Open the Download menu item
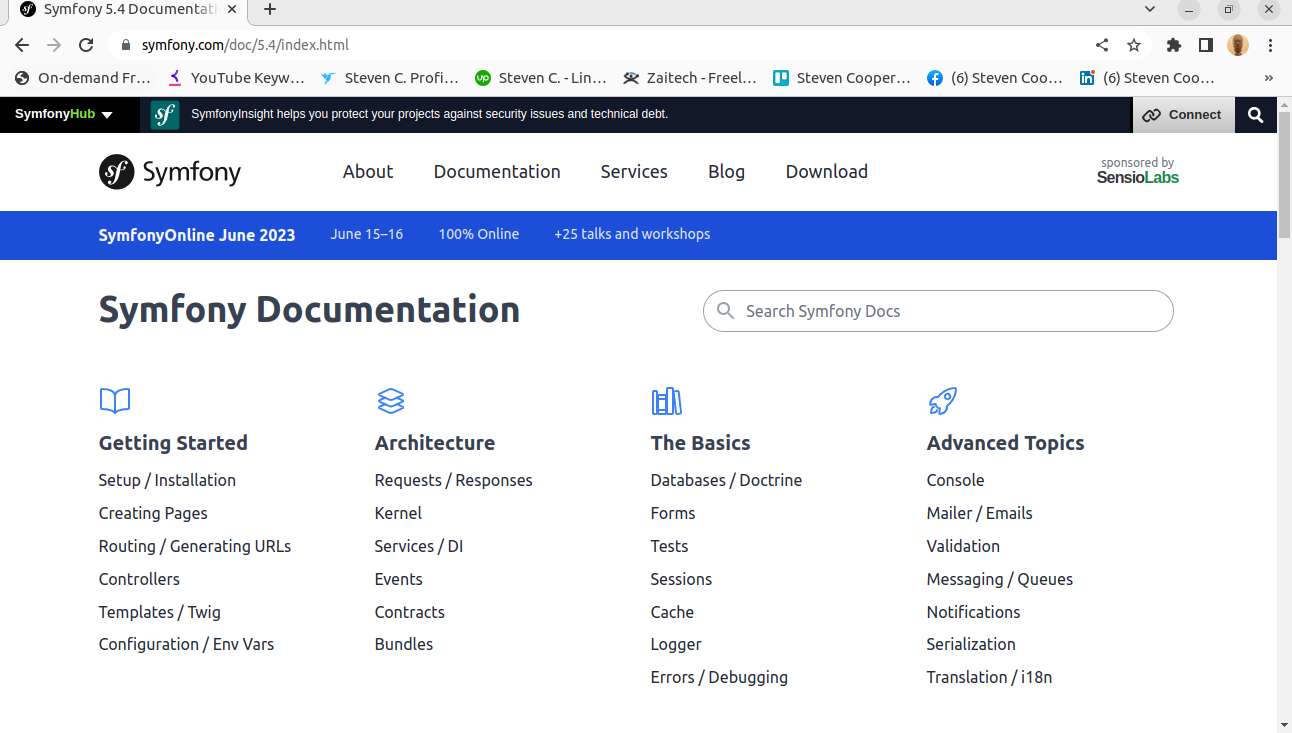 (x=827, y=172)
